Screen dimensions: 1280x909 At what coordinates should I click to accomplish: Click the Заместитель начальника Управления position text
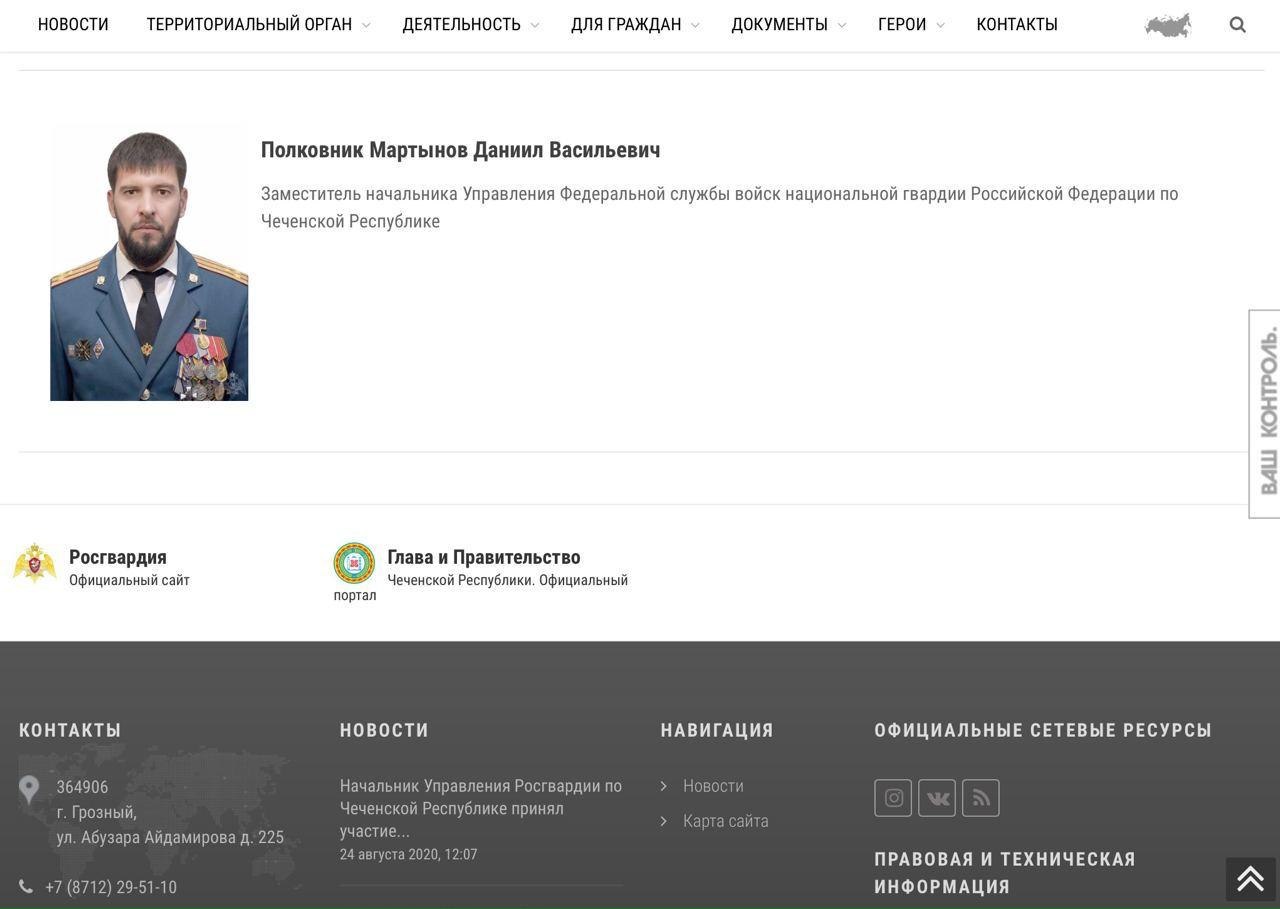(720, 207)
